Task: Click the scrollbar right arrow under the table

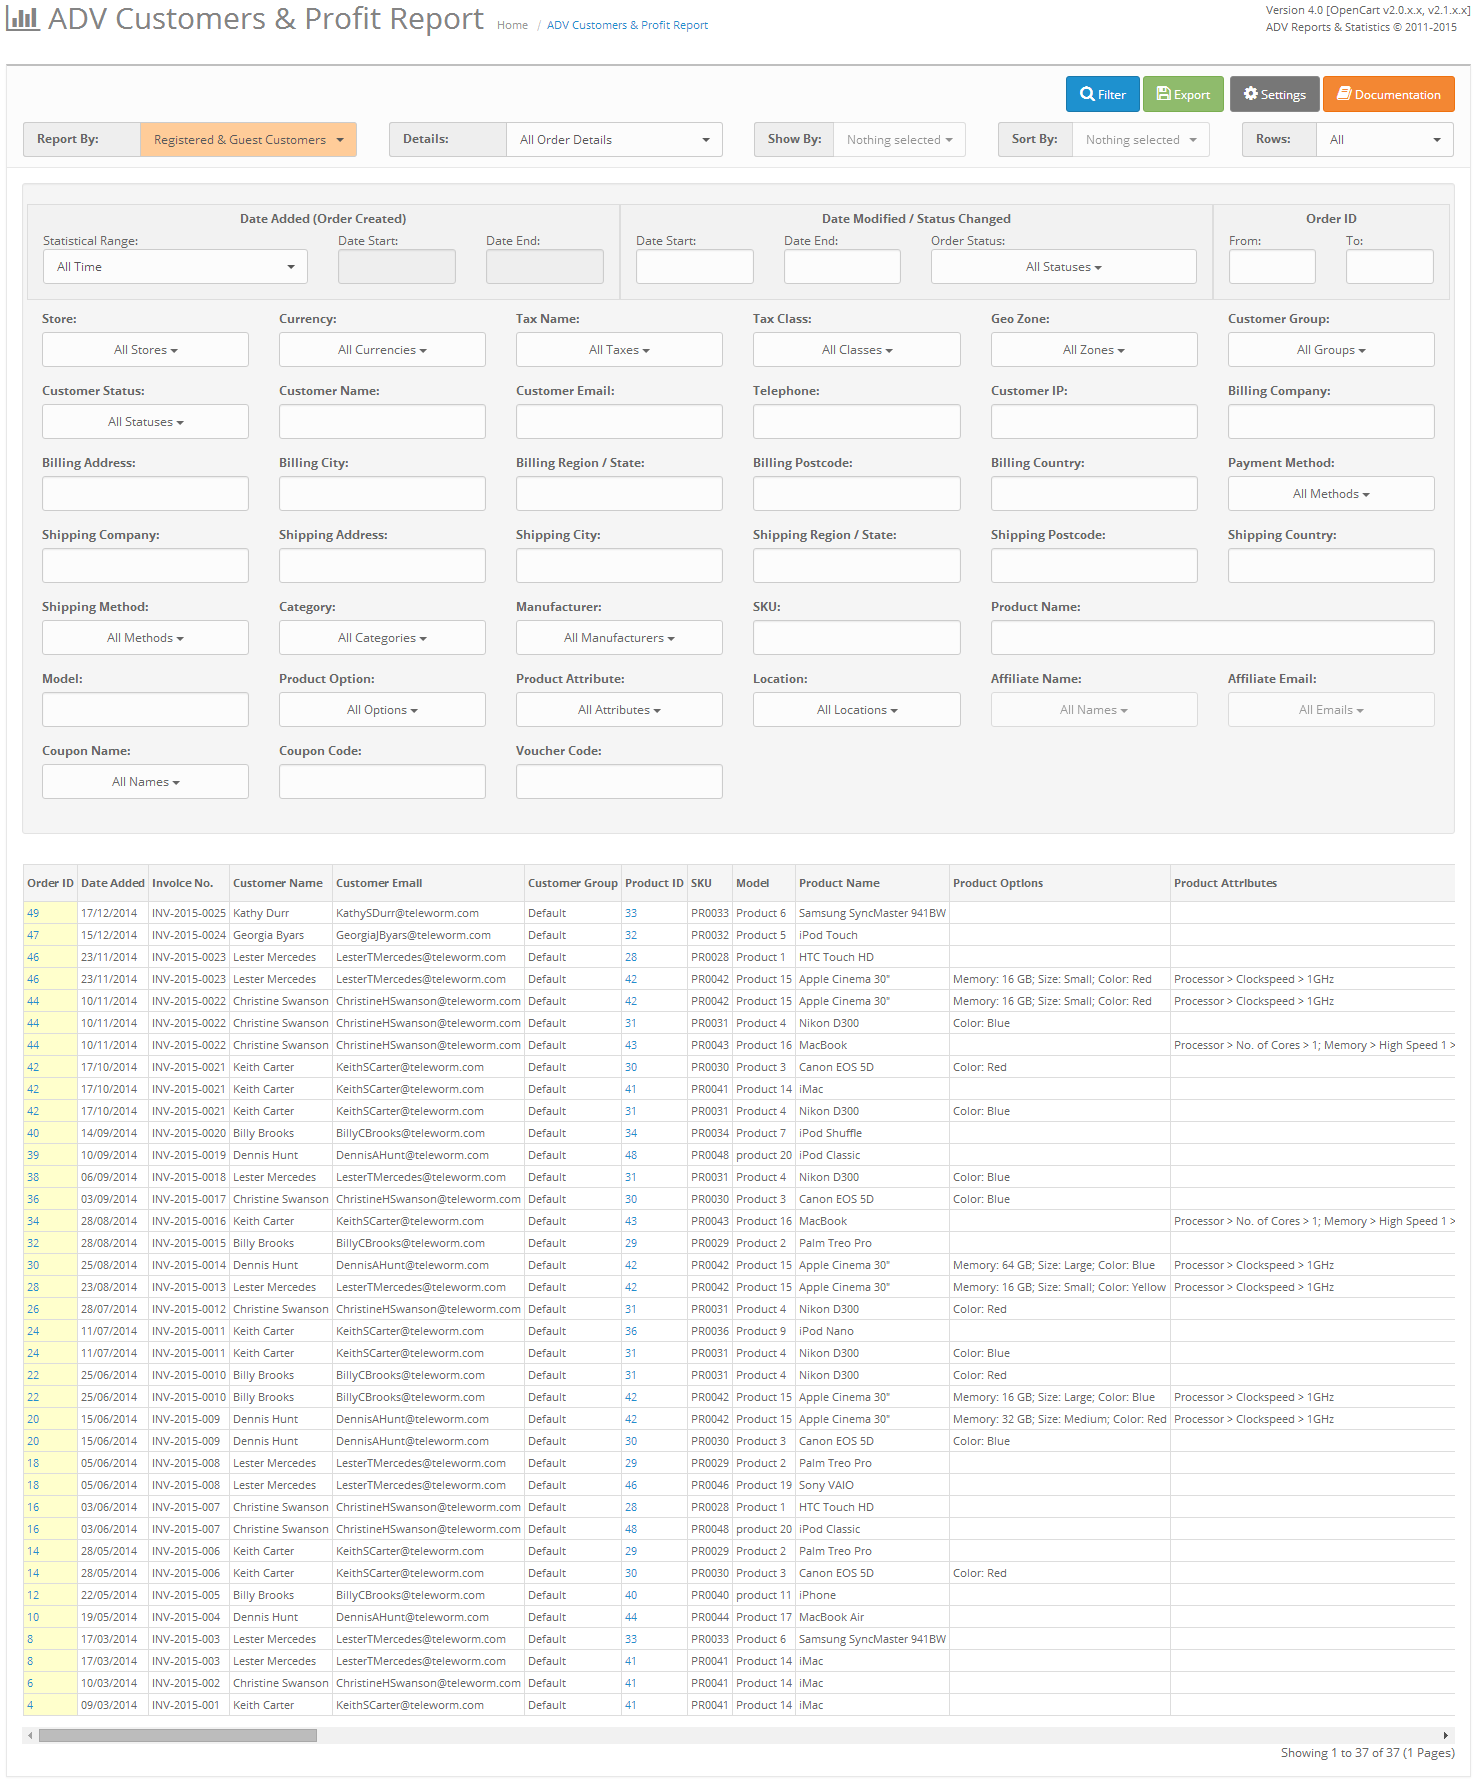Action: point(1445,1735)
